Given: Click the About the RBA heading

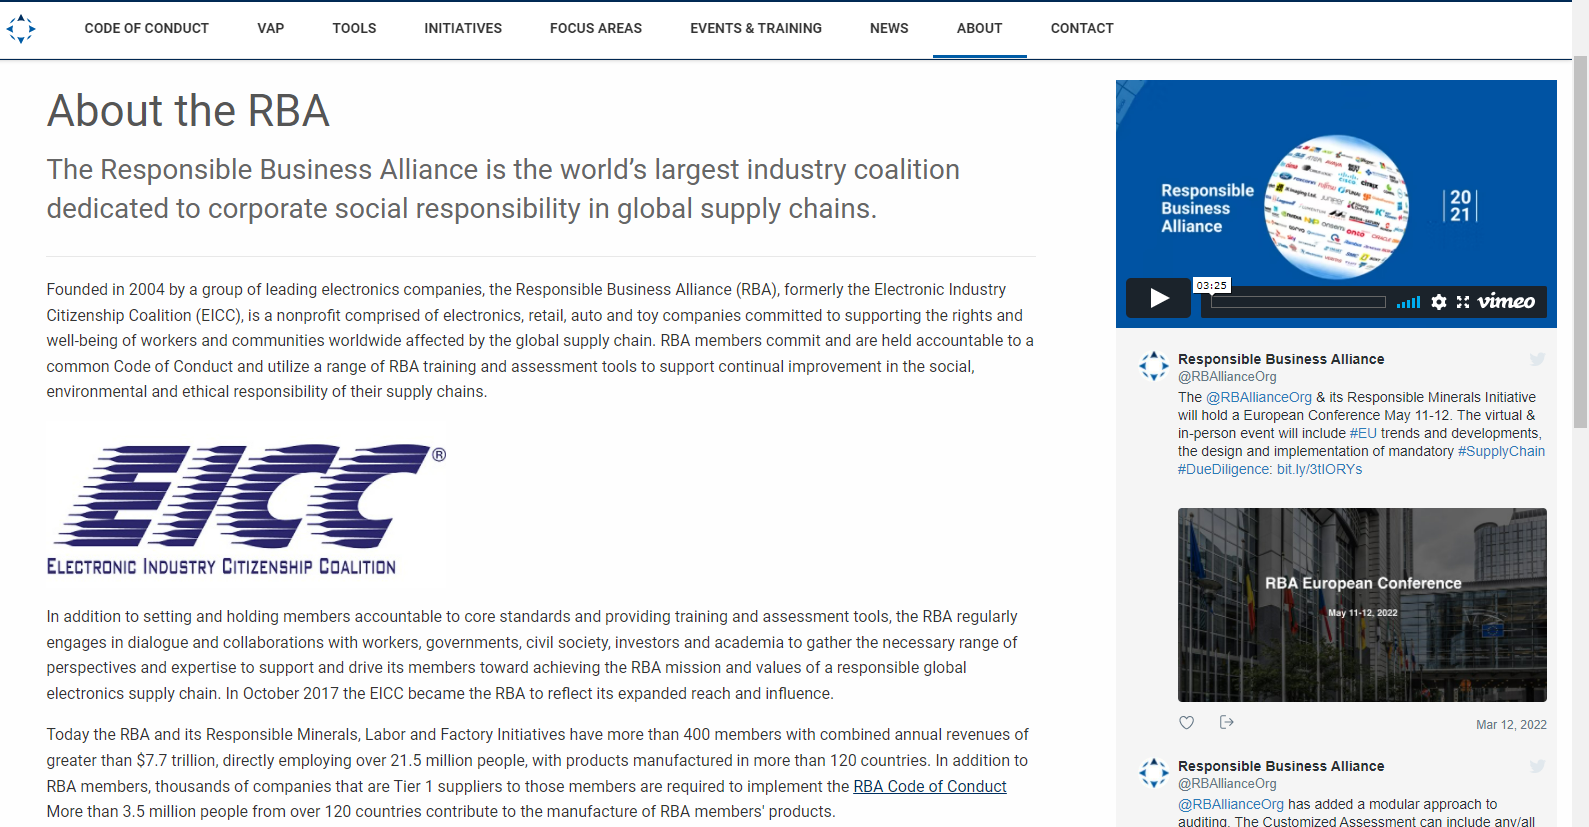Looking at the screenshot, I should click(188, 110).
